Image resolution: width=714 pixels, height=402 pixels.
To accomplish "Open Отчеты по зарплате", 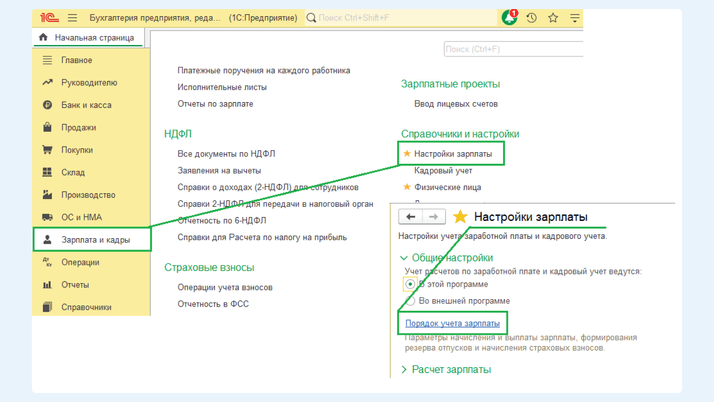I will tap(215, 104).
